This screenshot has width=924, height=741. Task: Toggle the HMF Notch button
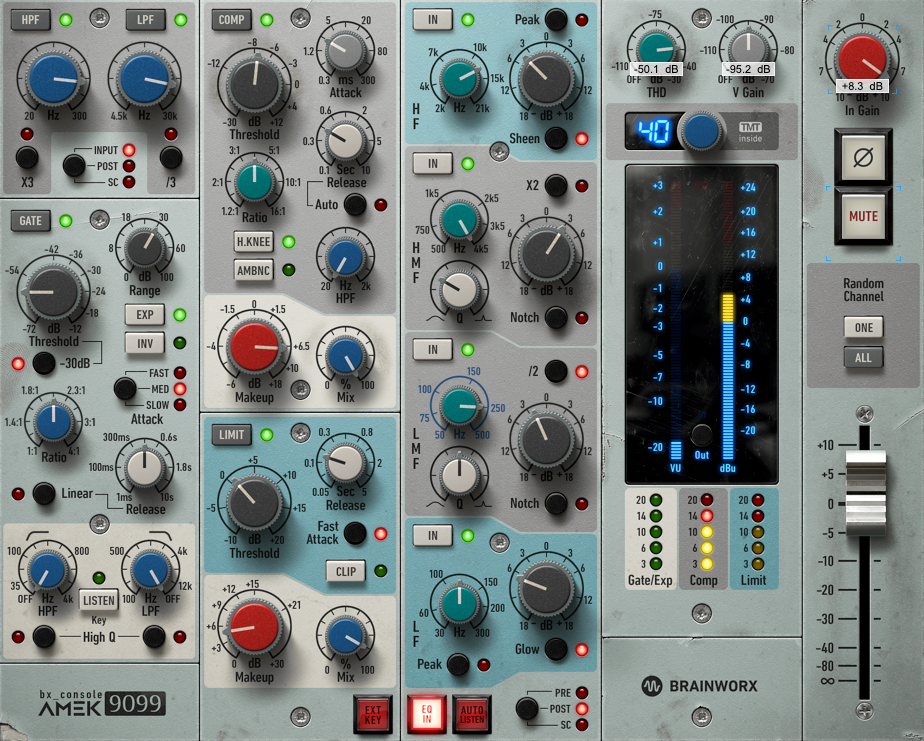point(556,318)
